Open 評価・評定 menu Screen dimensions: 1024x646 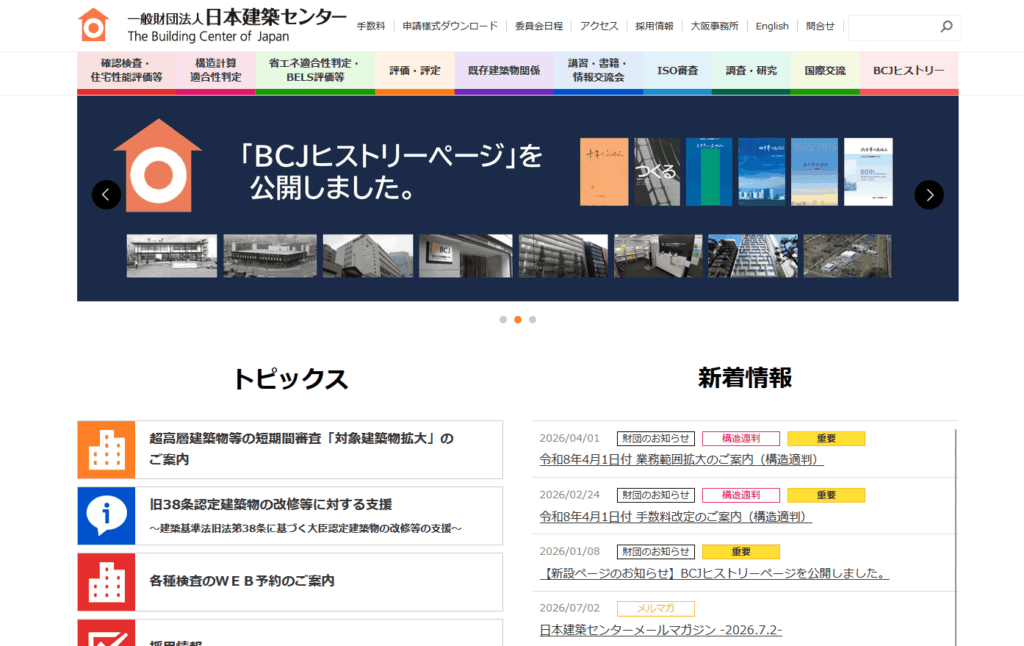click(x=415, y=71)
